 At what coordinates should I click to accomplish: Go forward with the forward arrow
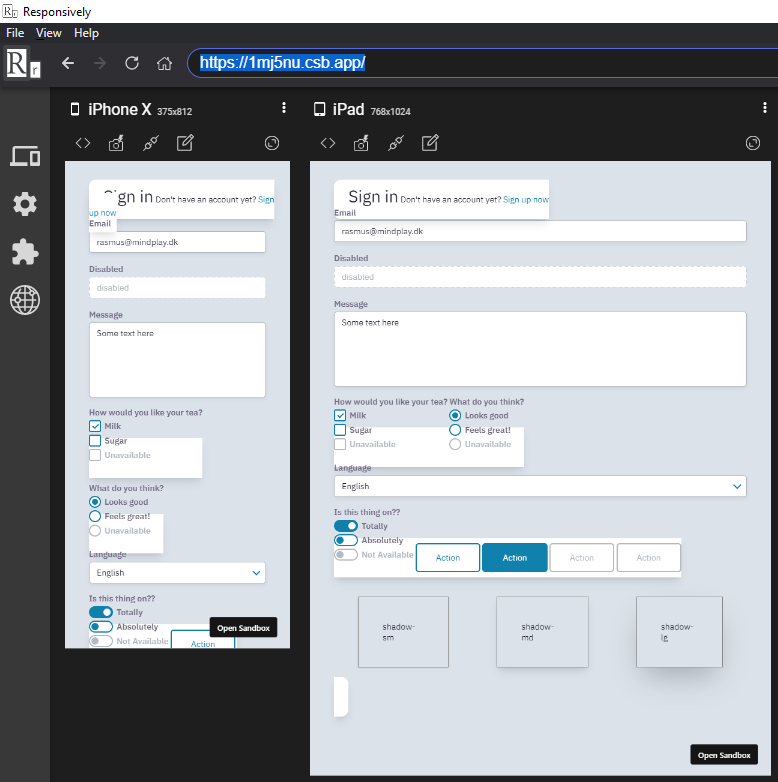(x=100, y=63)
